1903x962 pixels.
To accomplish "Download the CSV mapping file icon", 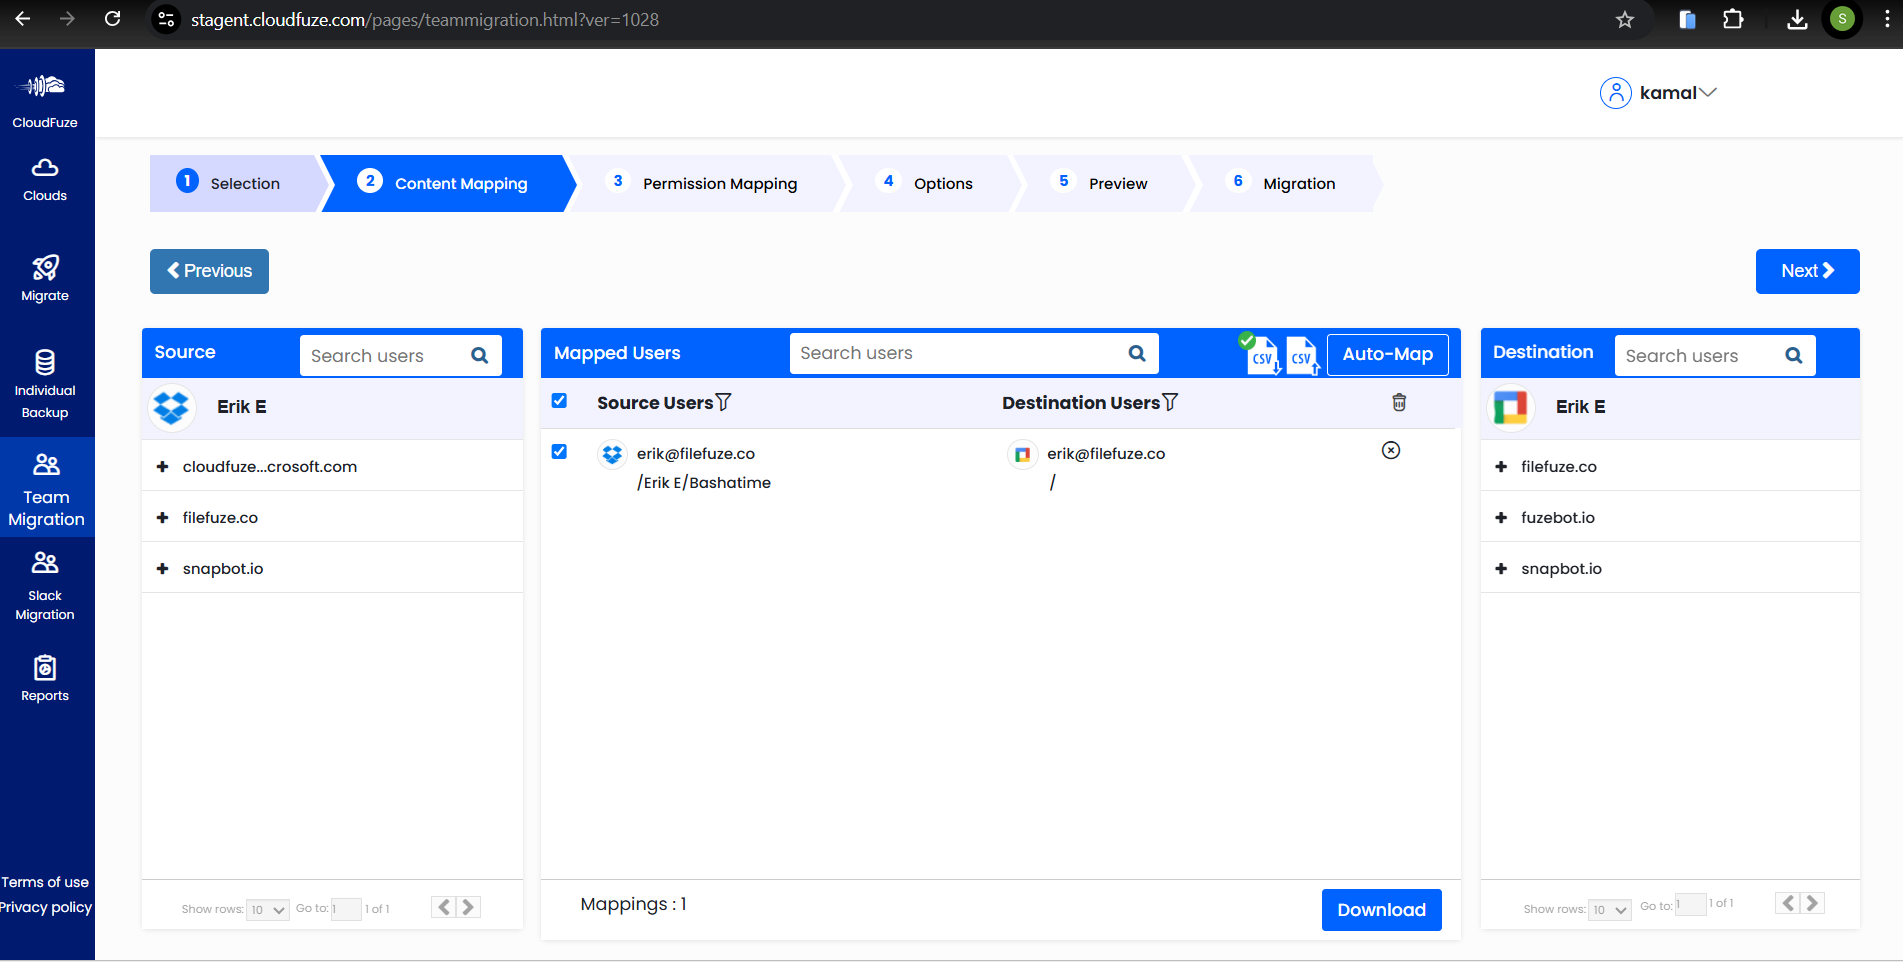I will [1261, 354].
